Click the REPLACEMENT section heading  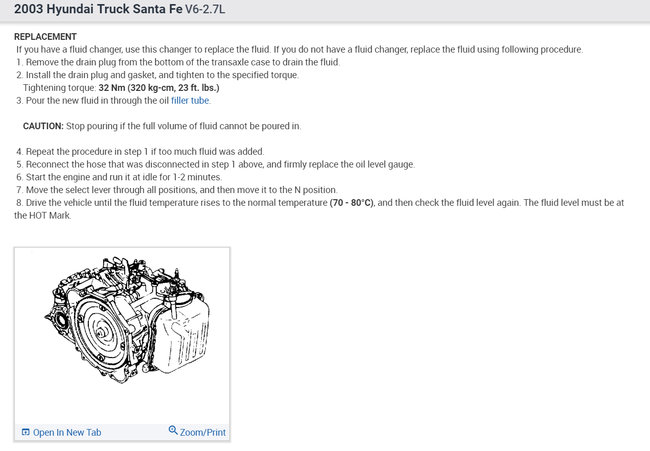45,36
